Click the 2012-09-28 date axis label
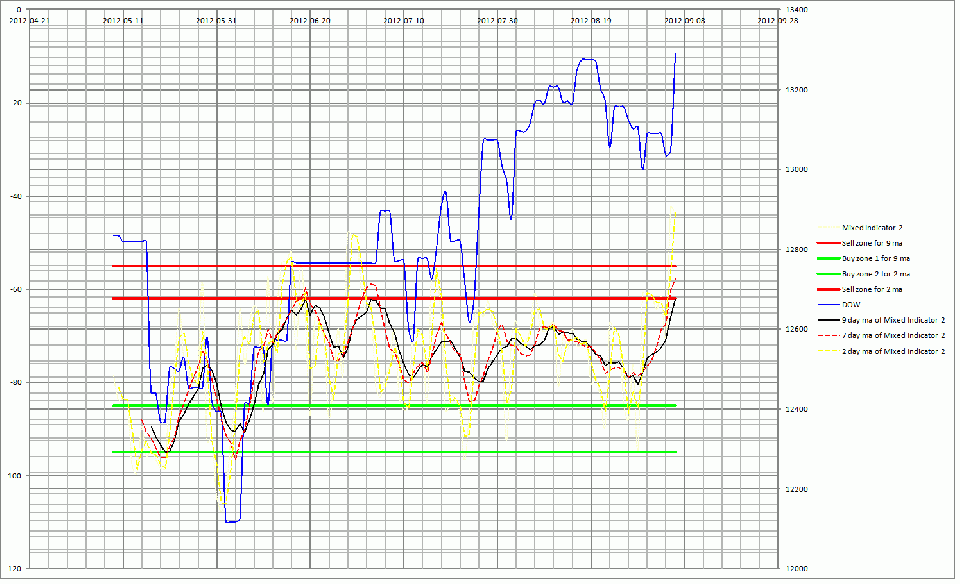Screen dimensions: 960x584 778,20
